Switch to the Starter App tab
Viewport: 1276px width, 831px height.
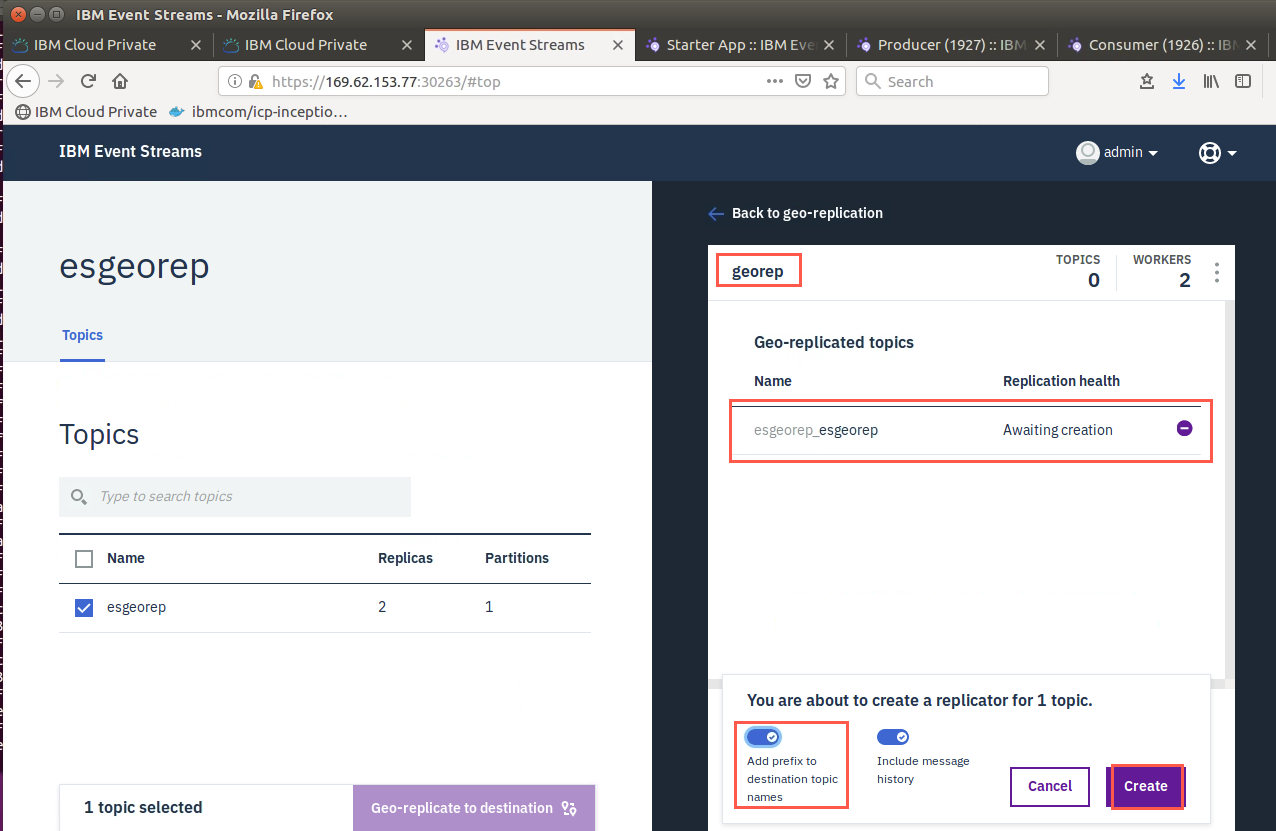(x=740, y=45)
